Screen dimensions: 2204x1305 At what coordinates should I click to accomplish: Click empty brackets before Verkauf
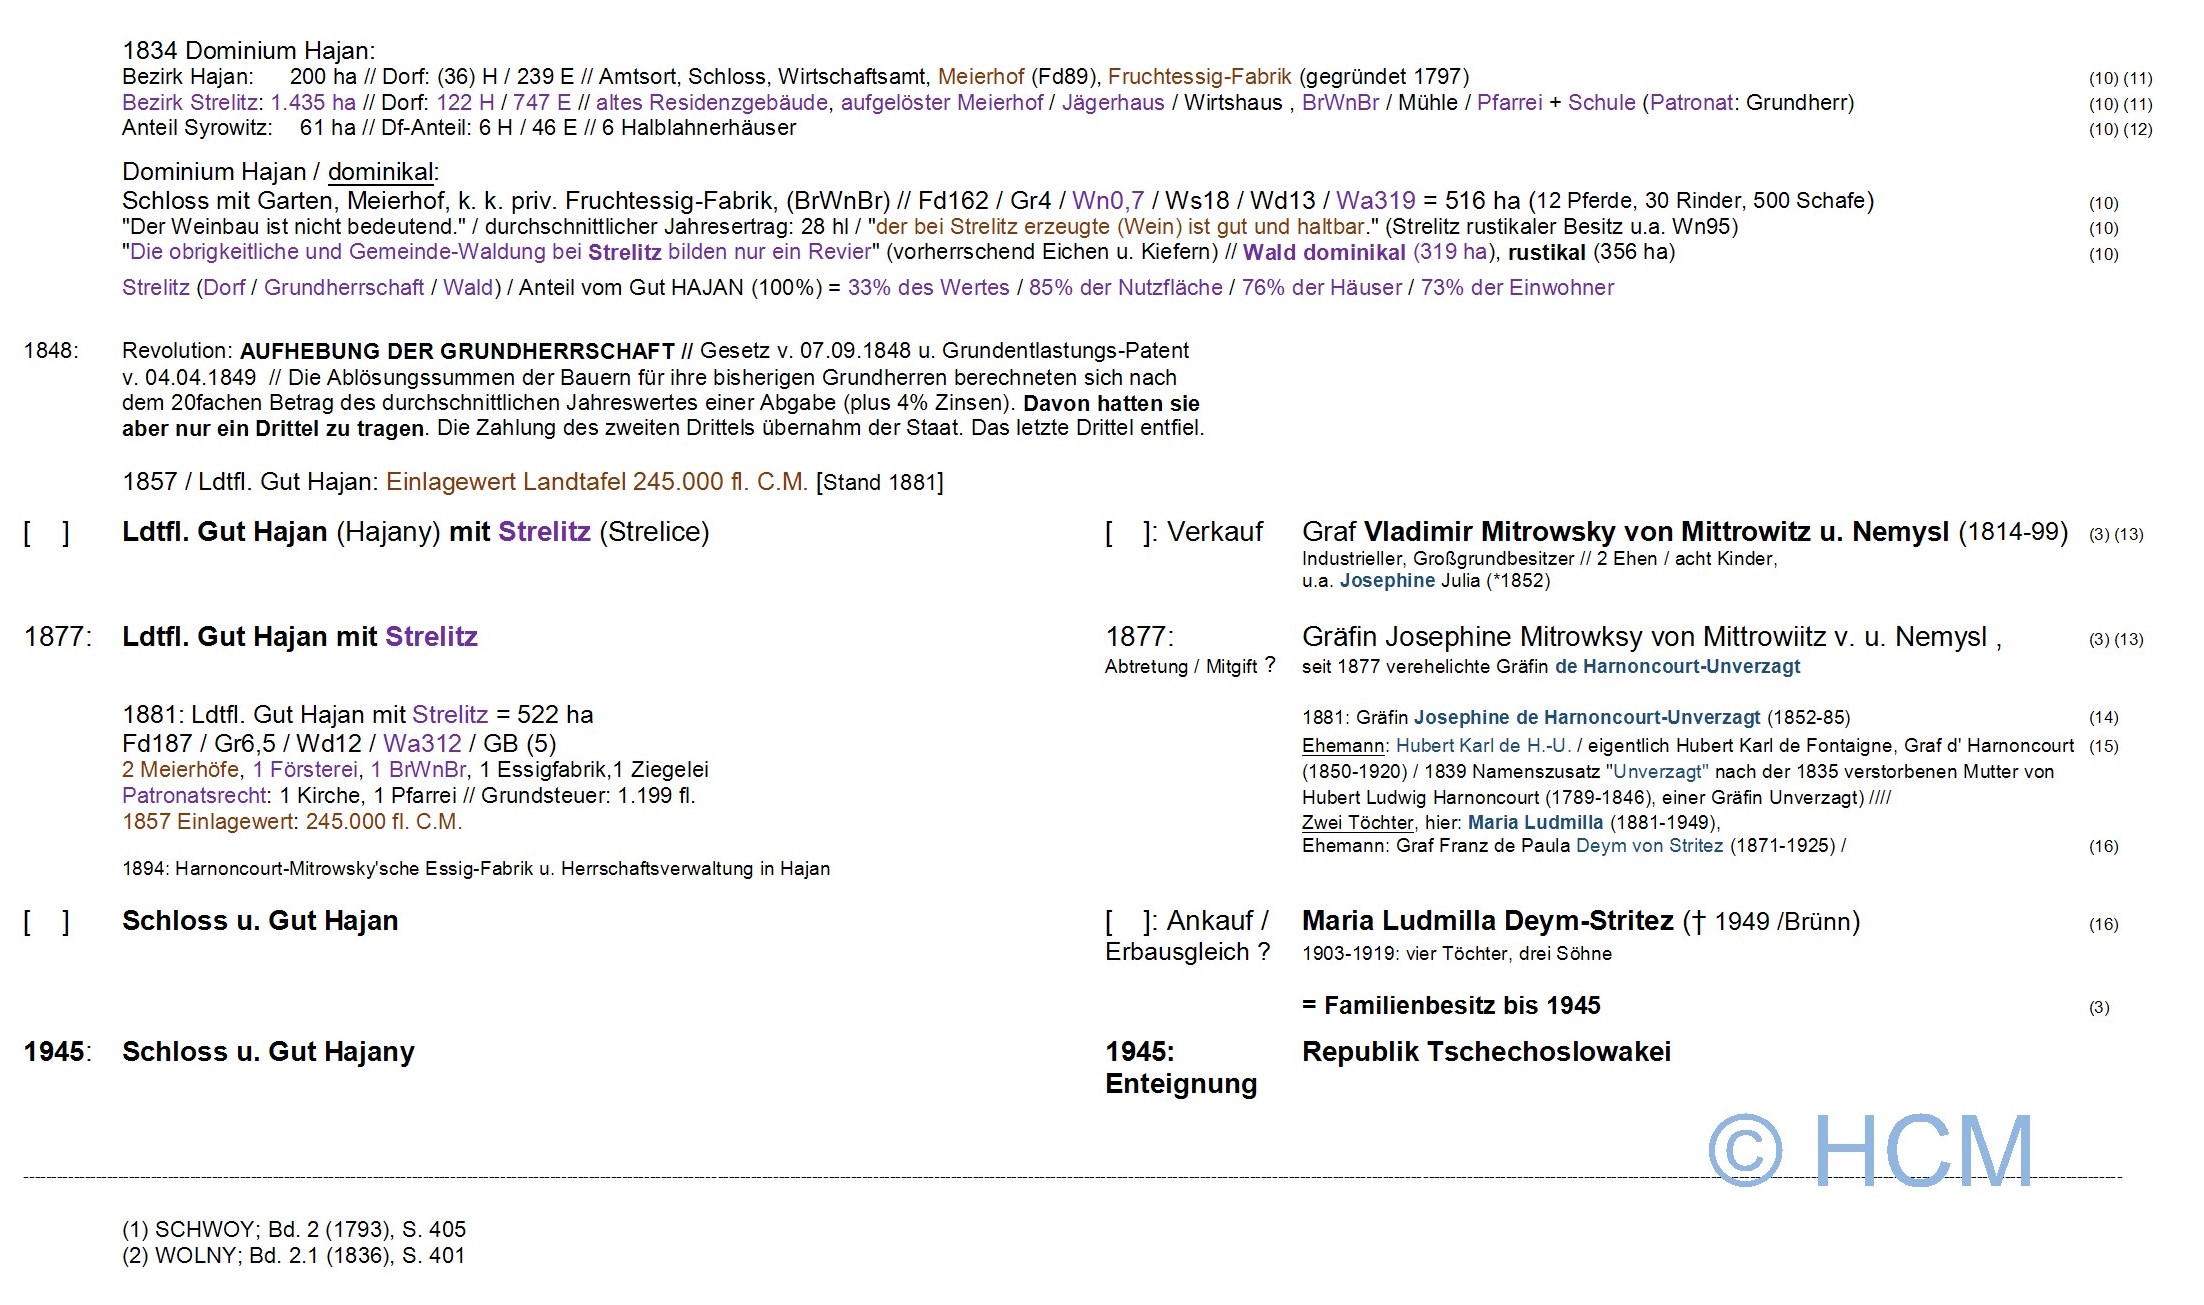(x=1127, y=533)
